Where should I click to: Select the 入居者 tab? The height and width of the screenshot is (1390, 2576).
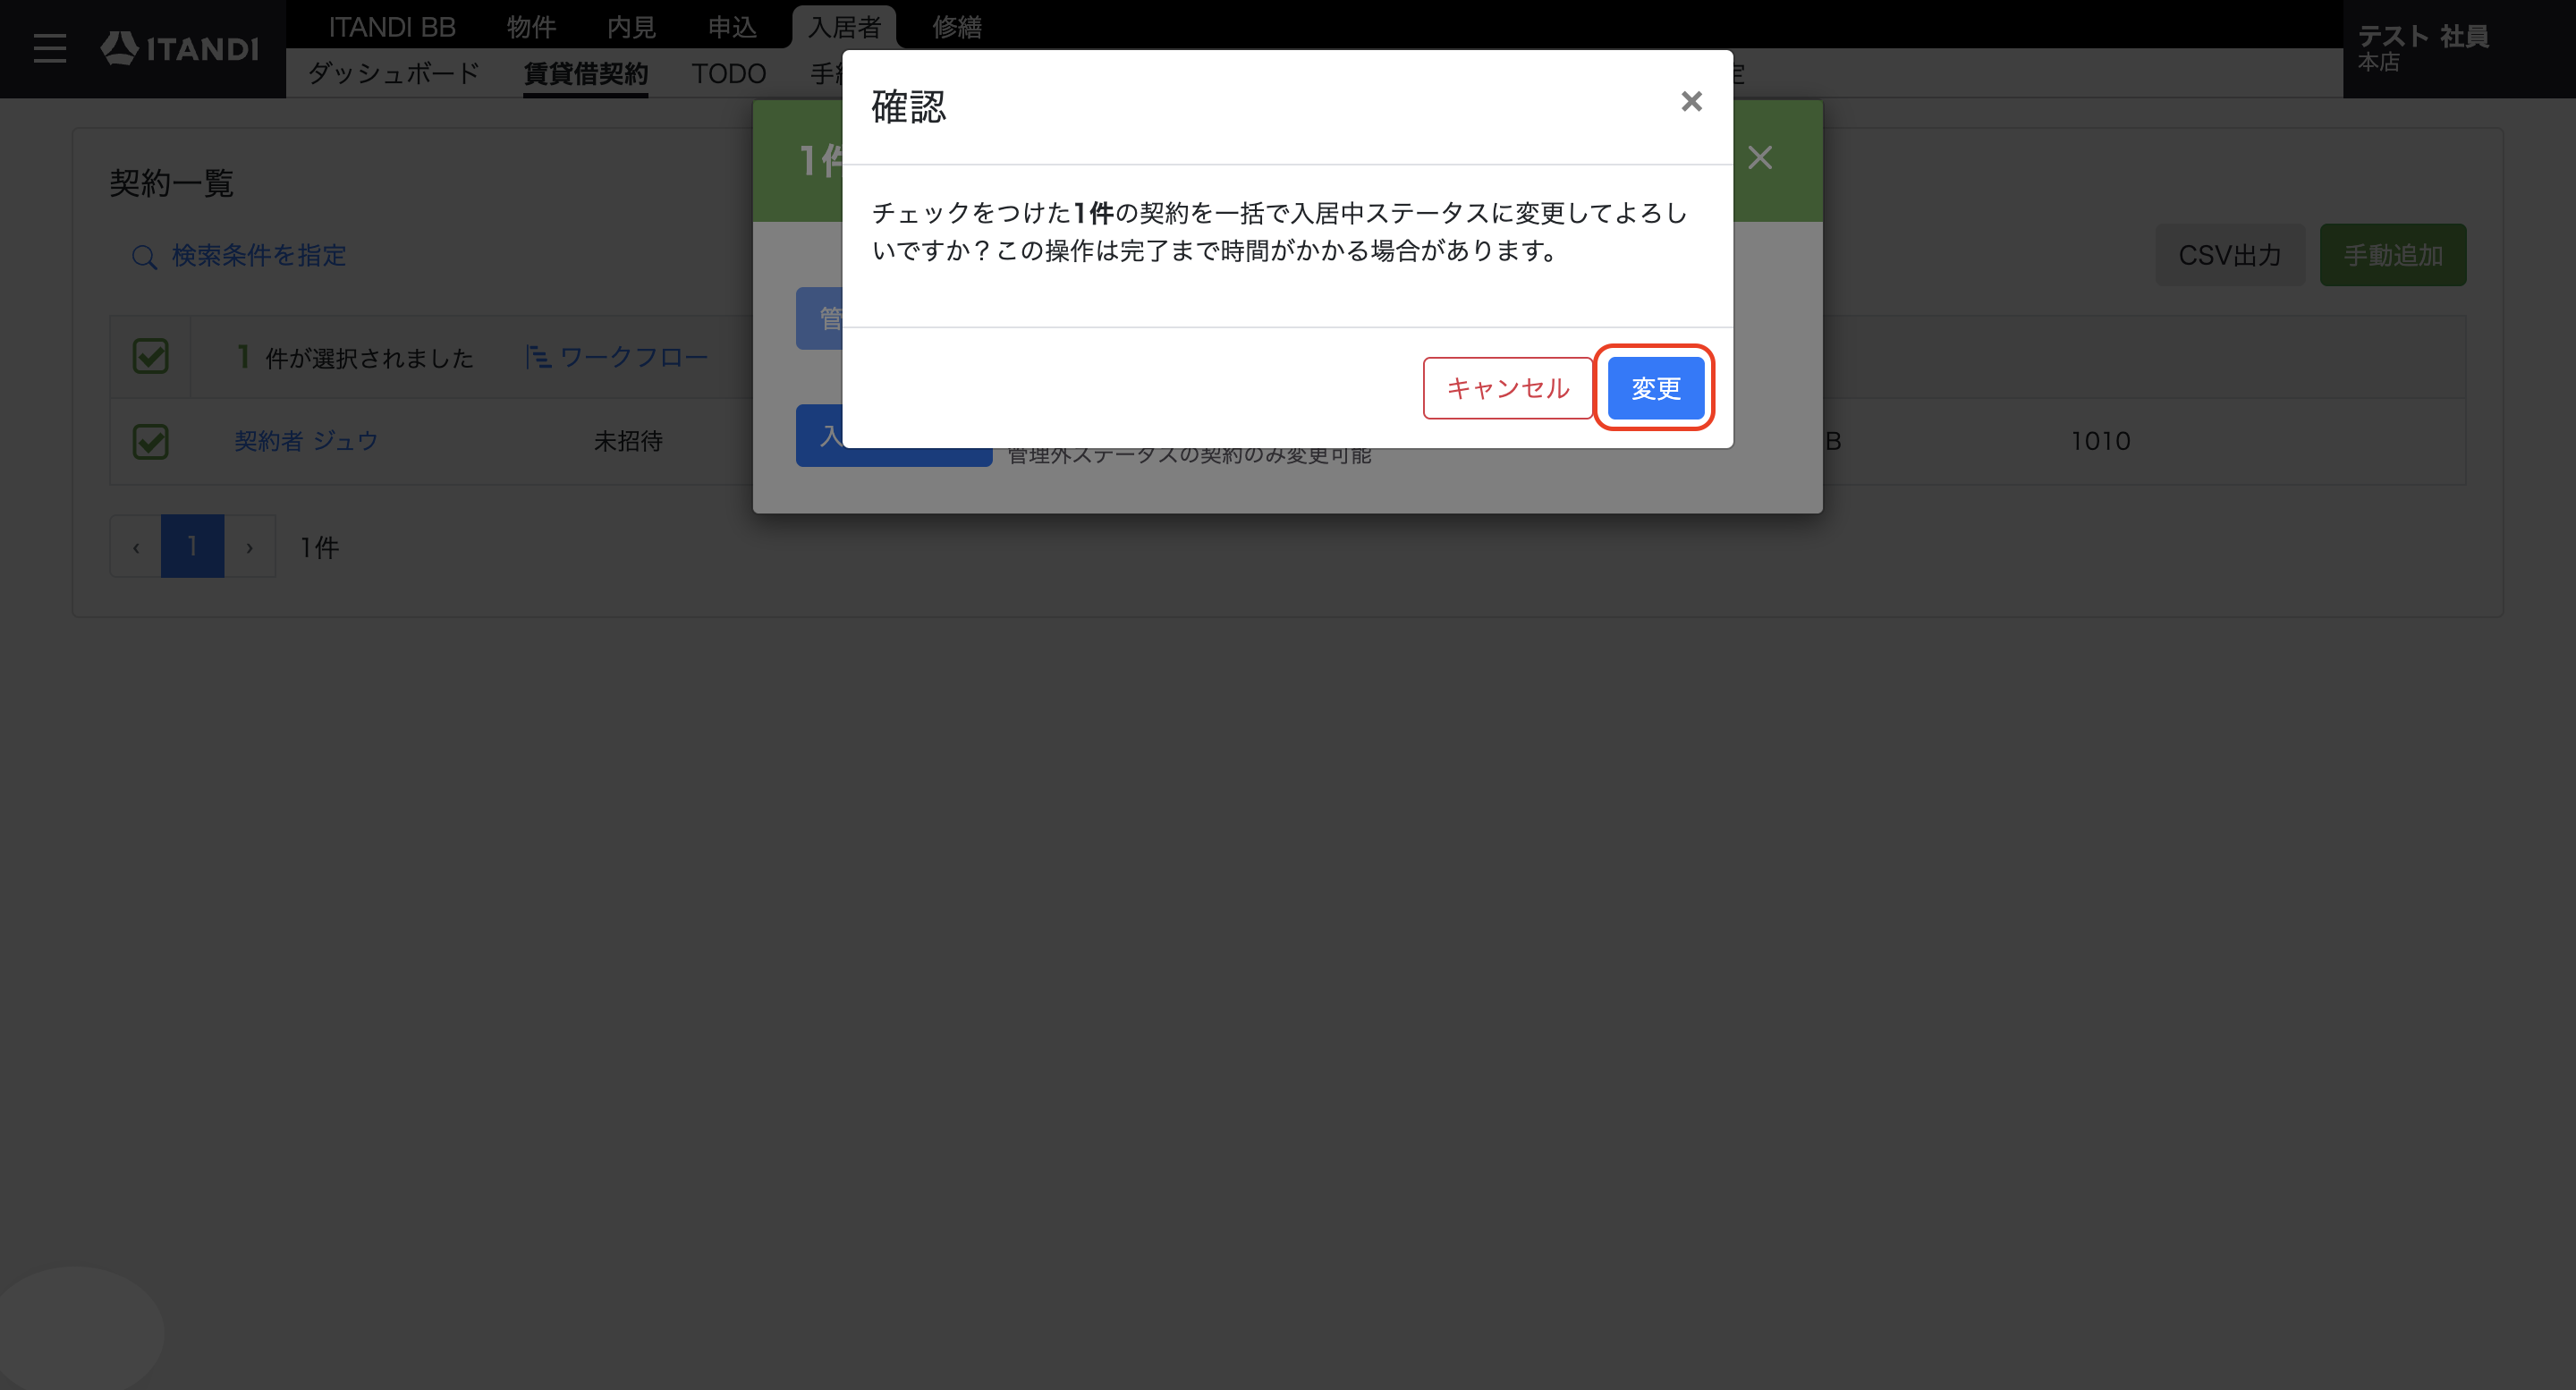coord(844,27)
